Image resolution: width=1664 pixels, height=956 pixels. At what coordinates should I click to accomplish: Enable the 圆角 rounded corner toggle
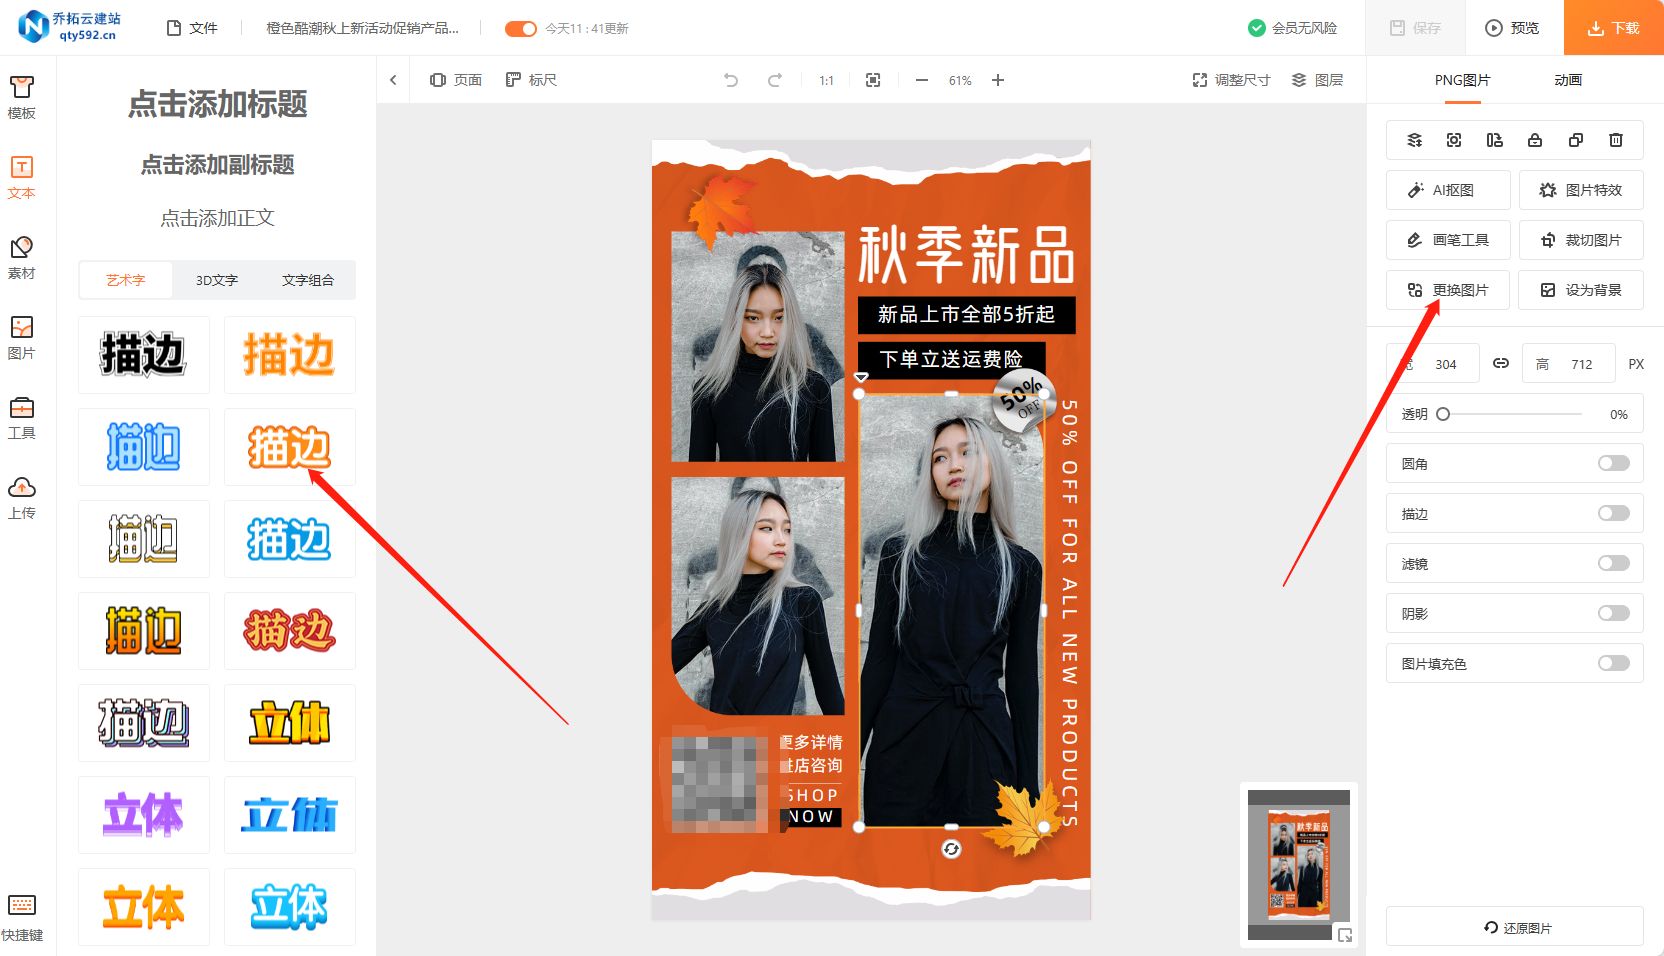pos(1614,463)
